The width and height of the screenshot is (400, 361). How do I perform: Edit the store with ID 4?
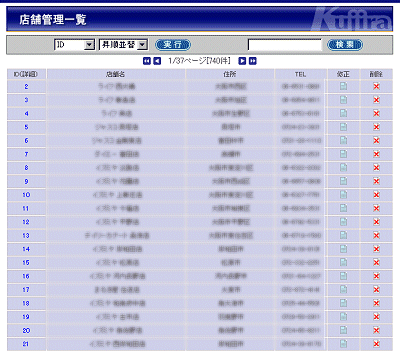click(x=343, y=114)
